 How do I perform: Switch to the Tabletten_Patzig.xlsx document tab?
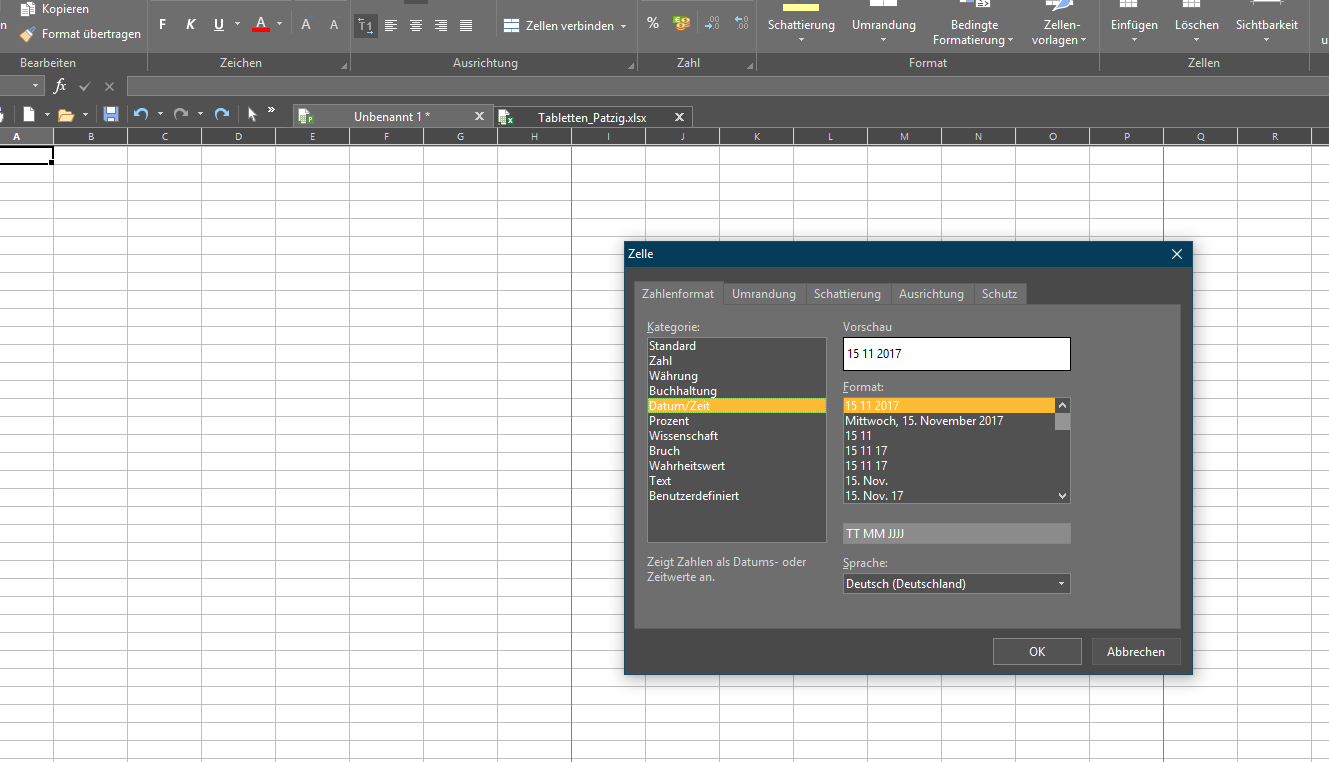click(591, 117)
